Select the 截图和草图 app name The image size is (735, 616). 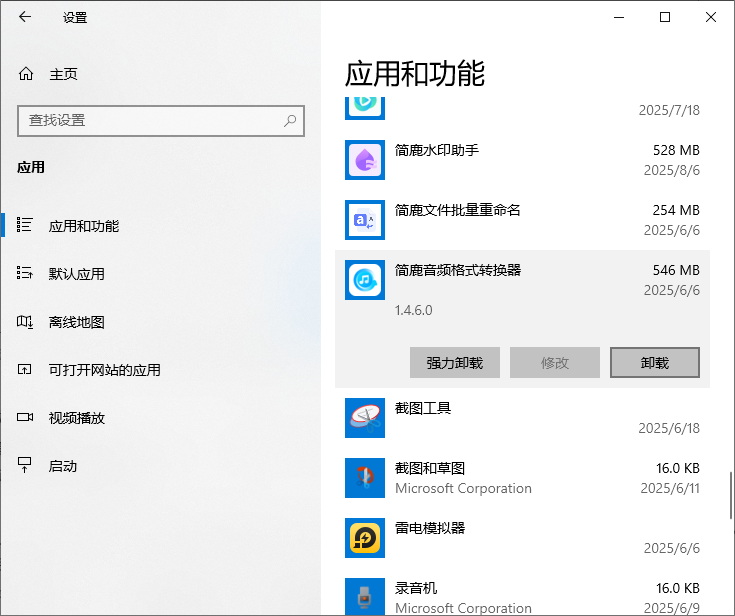click(430, 468)
